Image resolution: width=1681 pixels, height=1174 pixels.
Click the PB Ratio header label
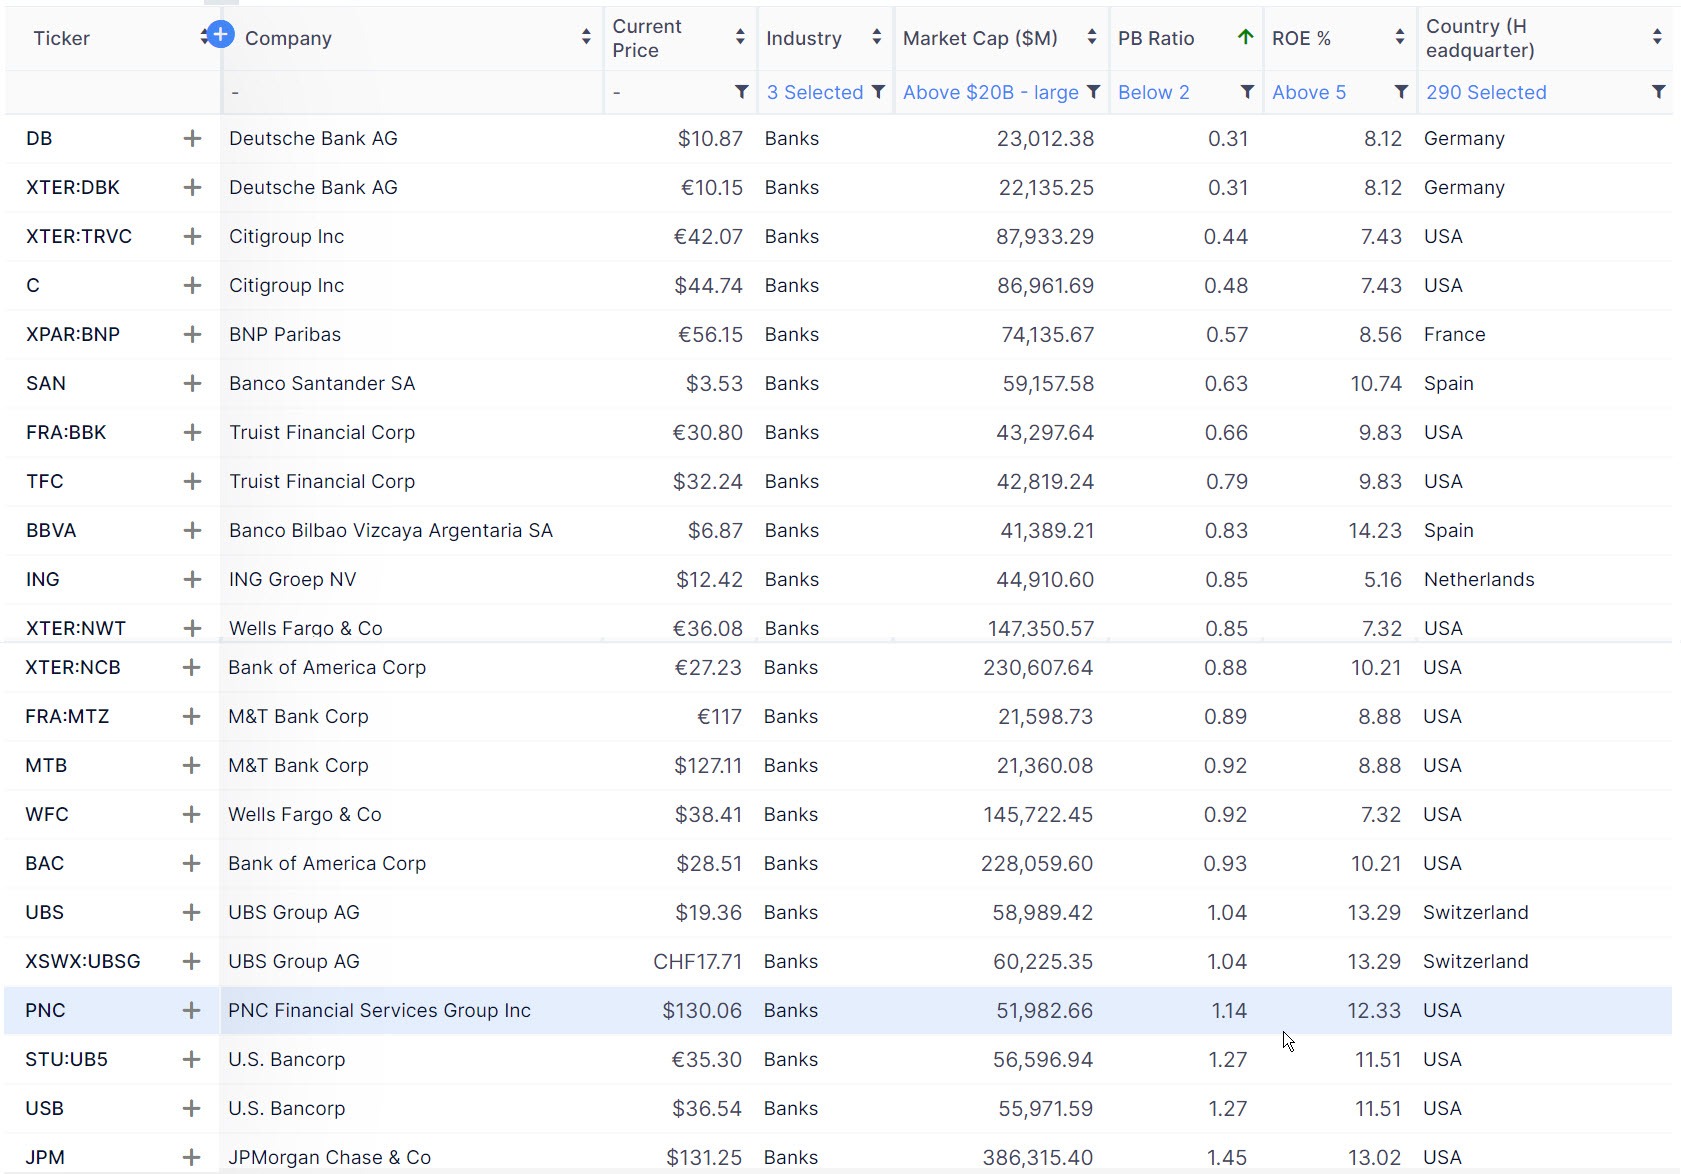pyautogui.click(x=1156, y=38)
